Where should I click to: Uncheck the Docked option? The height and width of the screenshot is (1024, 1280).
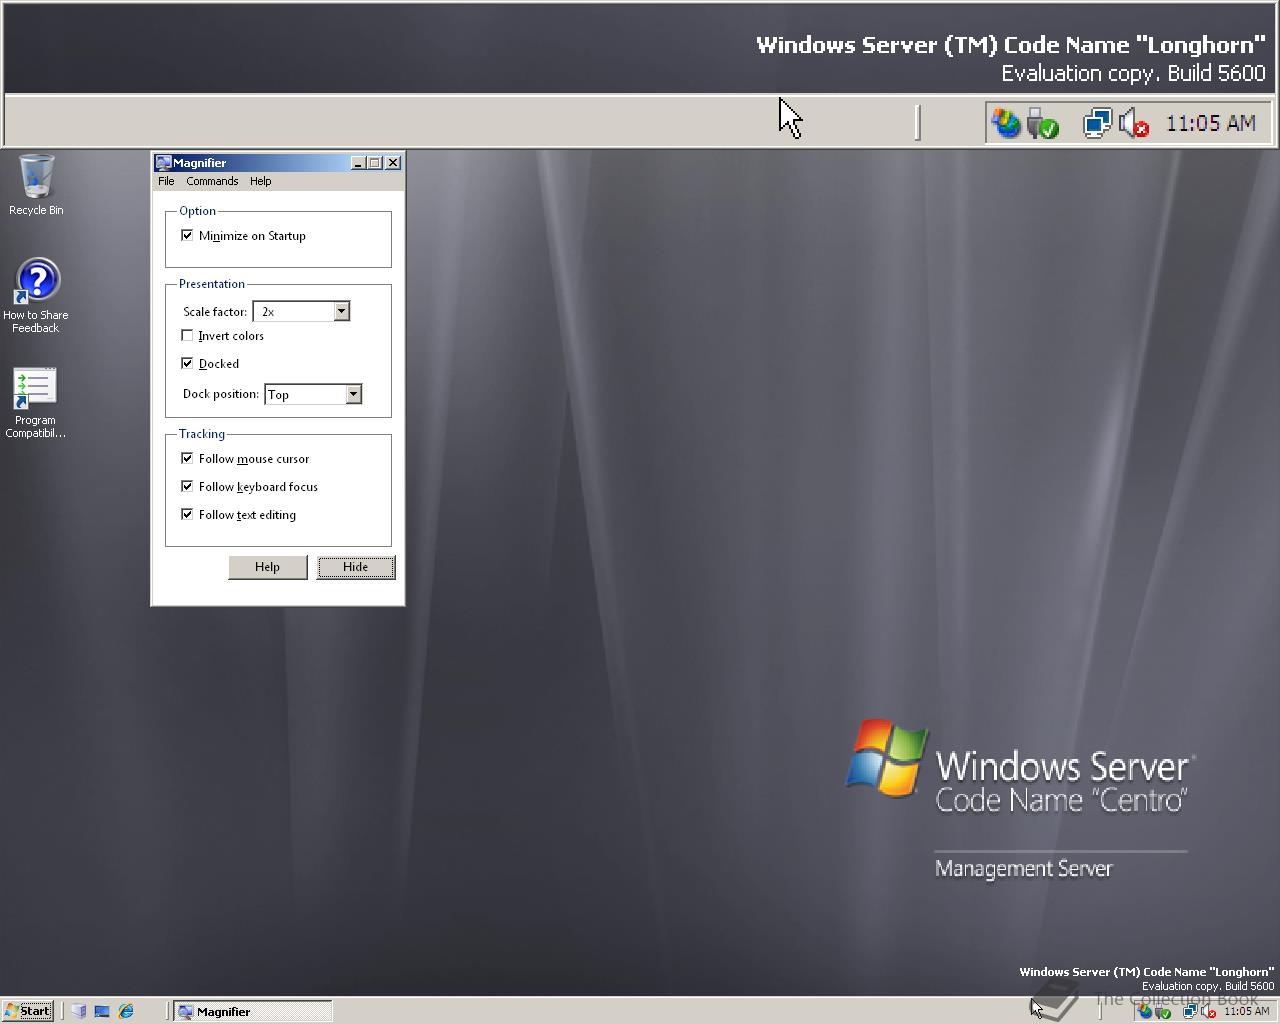(187, 363)
